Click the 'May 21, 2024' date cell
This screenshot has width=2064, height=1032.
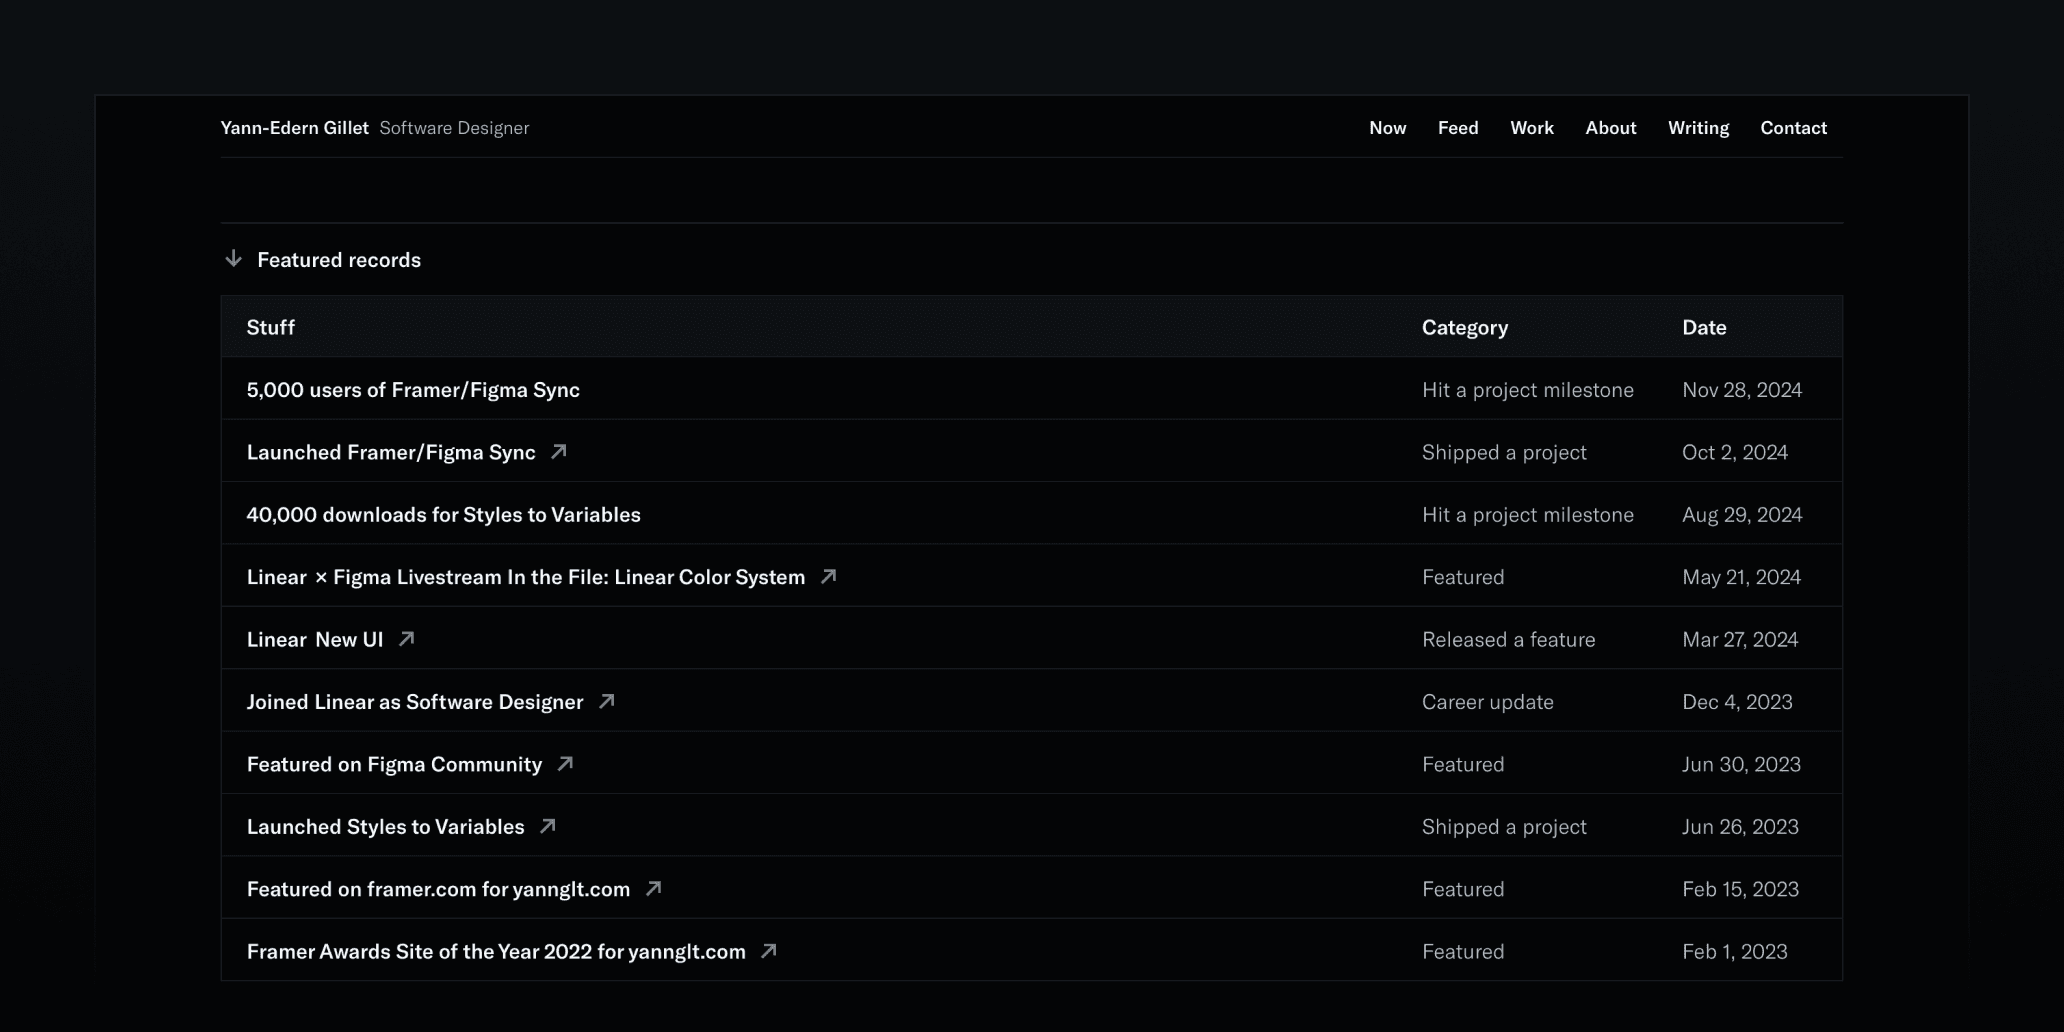tap(1741, 577)
